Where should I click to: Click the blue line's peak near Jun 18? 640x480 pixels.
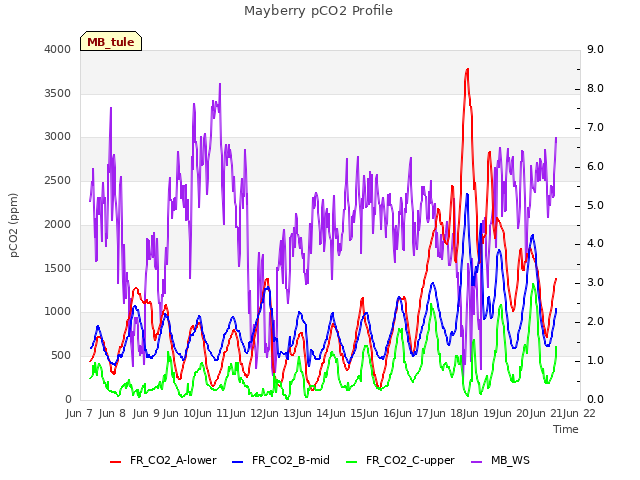[467, 194]
